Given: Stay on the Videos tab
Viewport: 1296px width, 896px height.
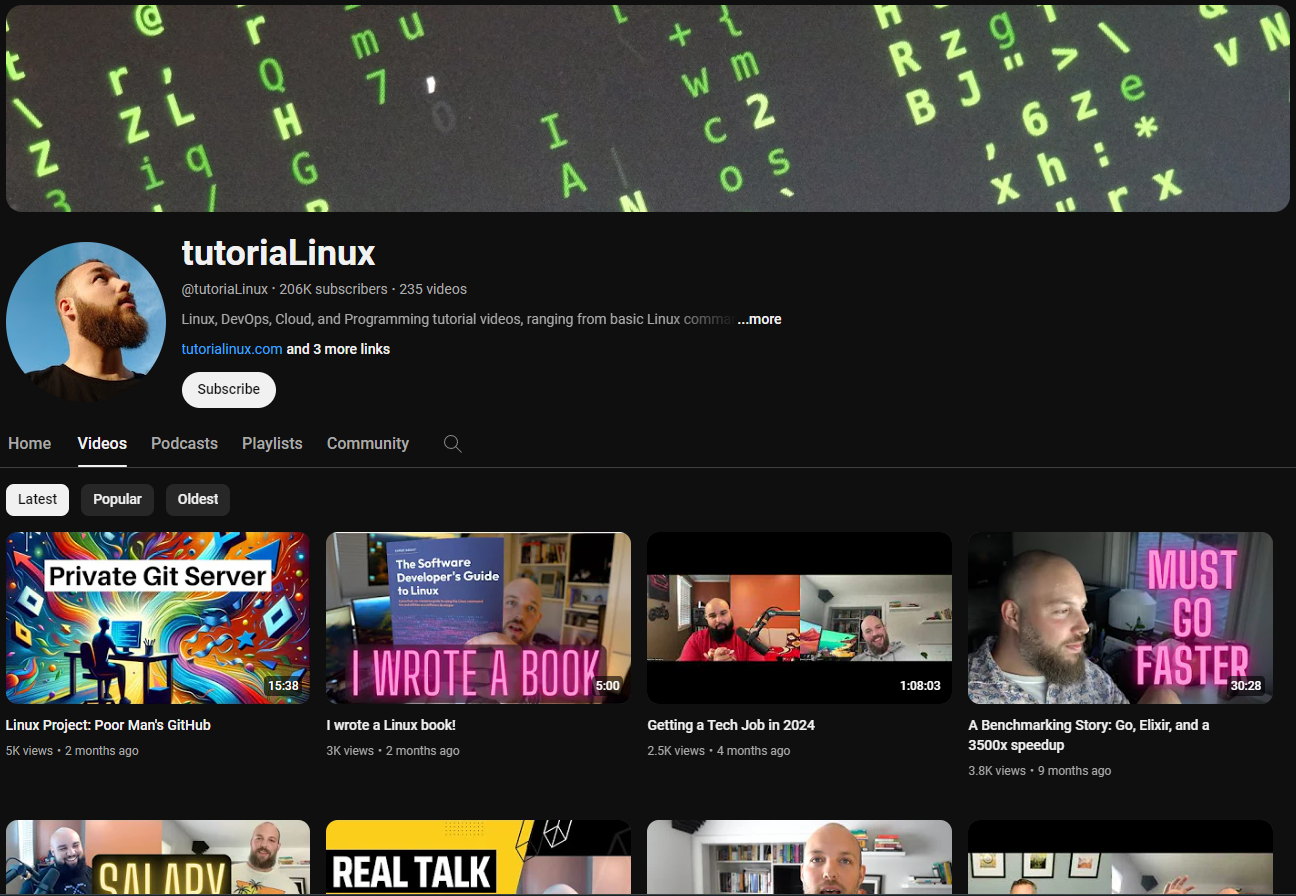Looking at the screenshot, I should tap(101, 443).
